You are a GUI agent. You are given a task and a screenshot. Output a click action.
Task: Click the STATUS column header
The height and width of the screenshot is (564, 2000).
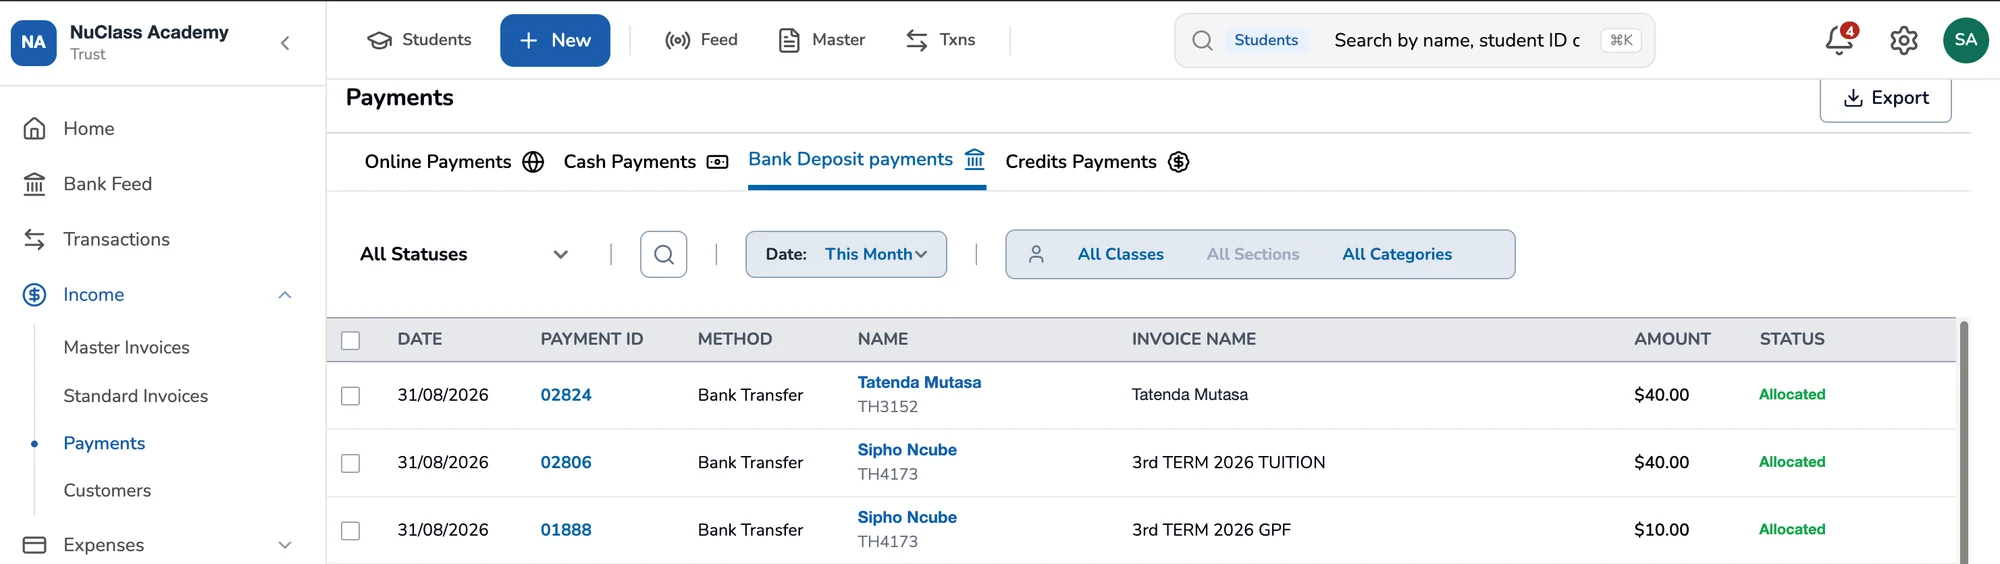tap(1792, 339)
